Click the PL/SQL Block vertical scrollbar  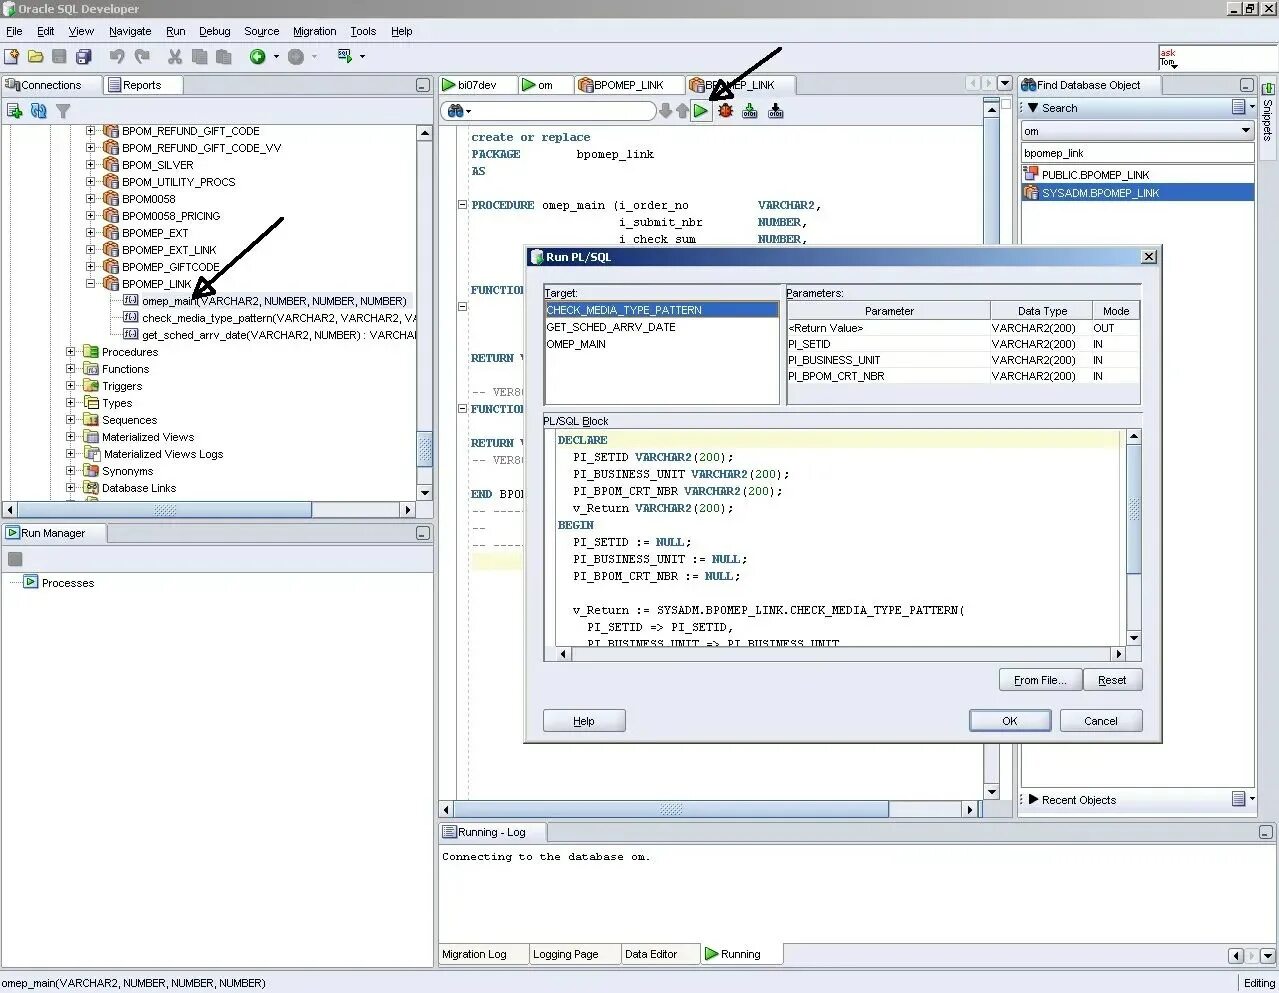[x=1133, y=537]
